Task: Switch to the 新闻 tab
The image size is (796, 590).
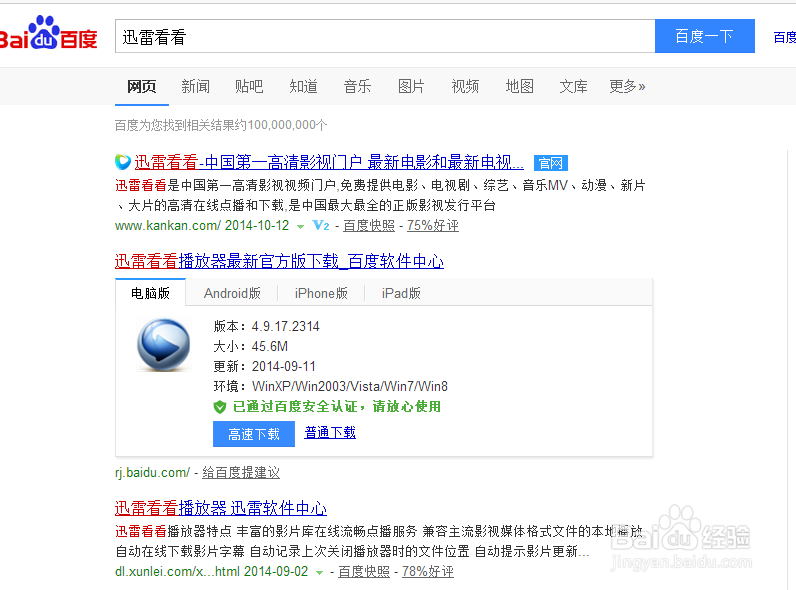Action: [x=195, y=86]
